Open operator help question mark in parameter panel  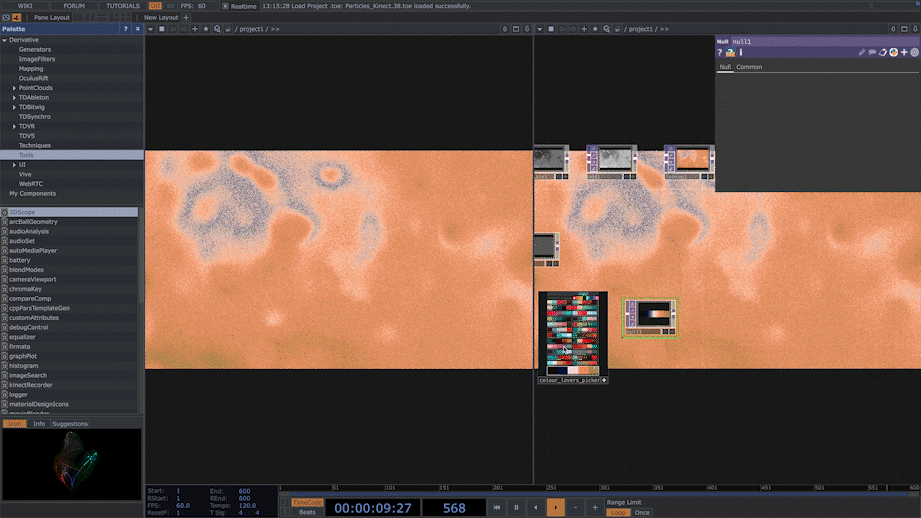(720, 53)
